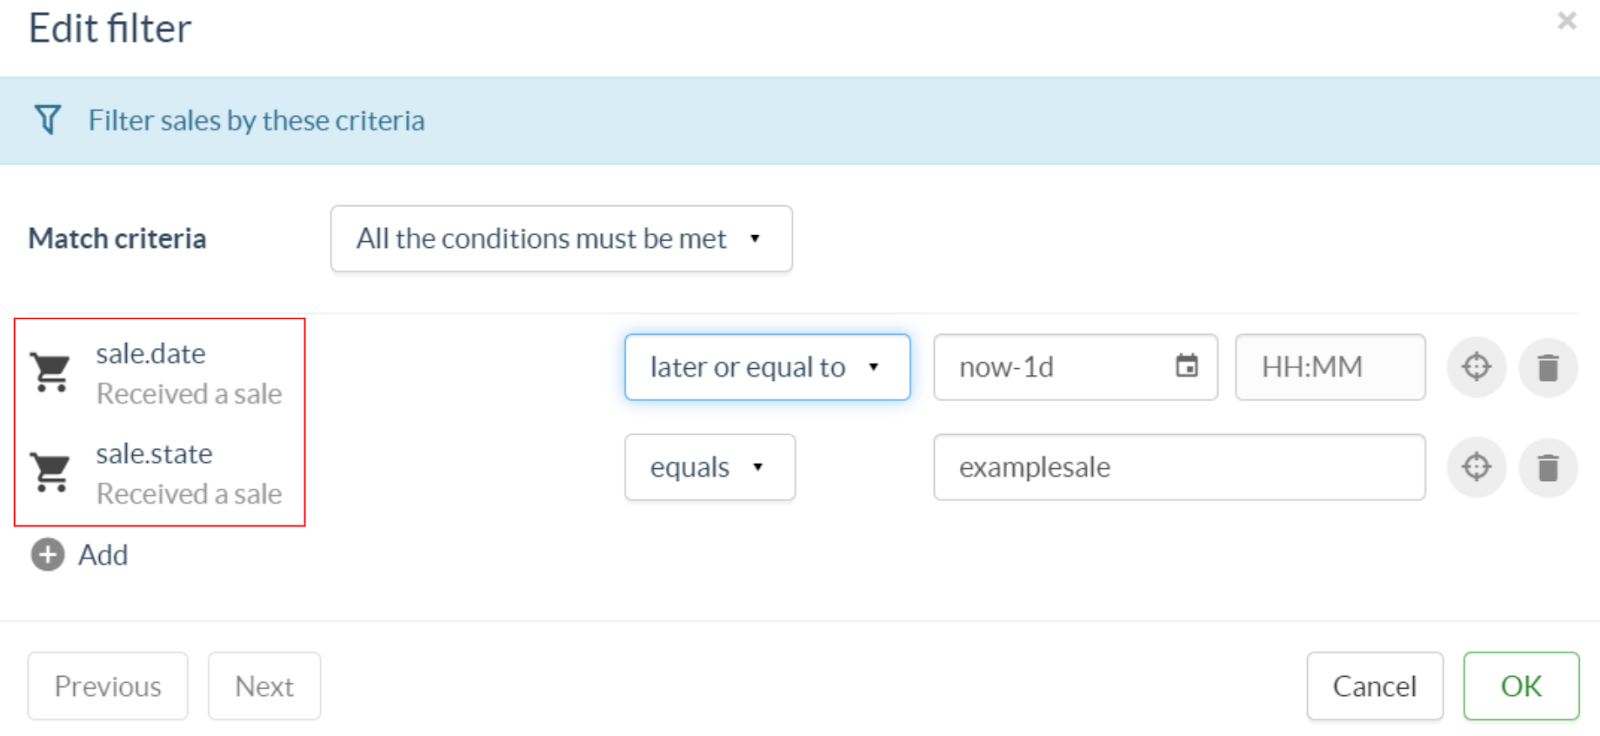Image resolution: width=1600 pixels, height=736 pixels.
Task: Click the HH:MM time input field
Action: (1330, 367)
